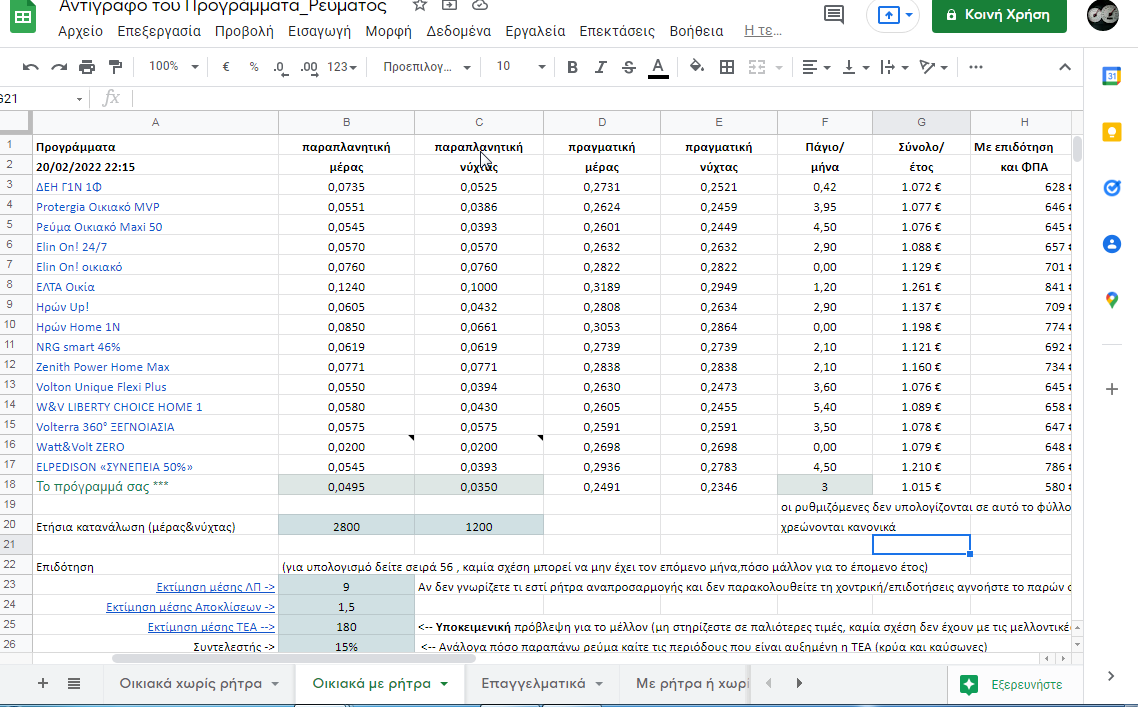This screenshot has height=707, width=1138.
Task: Open the borders tool
Action: click(x=726, y=68)
